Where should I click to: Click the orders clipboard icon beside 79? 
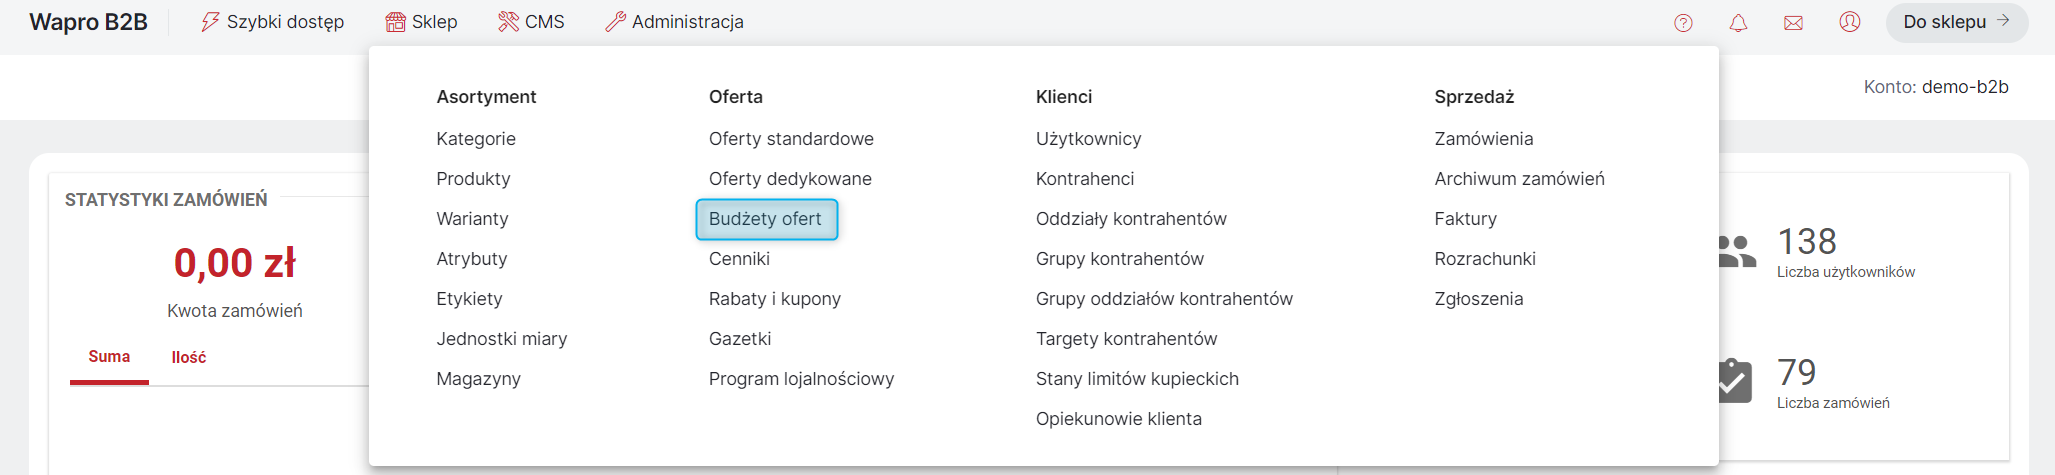click(x=1735, y=381)
